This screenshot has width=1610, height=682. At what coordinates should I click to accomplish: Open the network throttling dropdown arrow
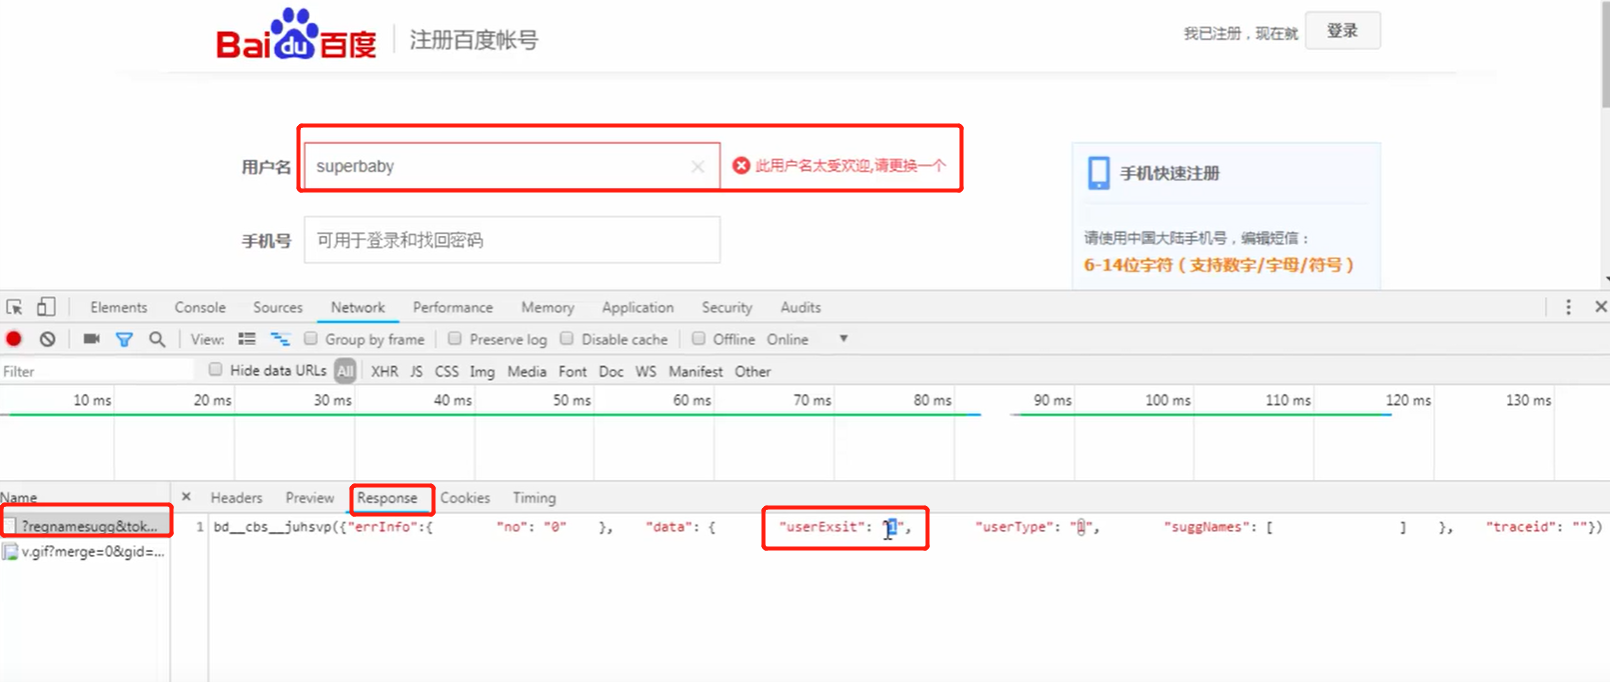(x=843, y=339)
